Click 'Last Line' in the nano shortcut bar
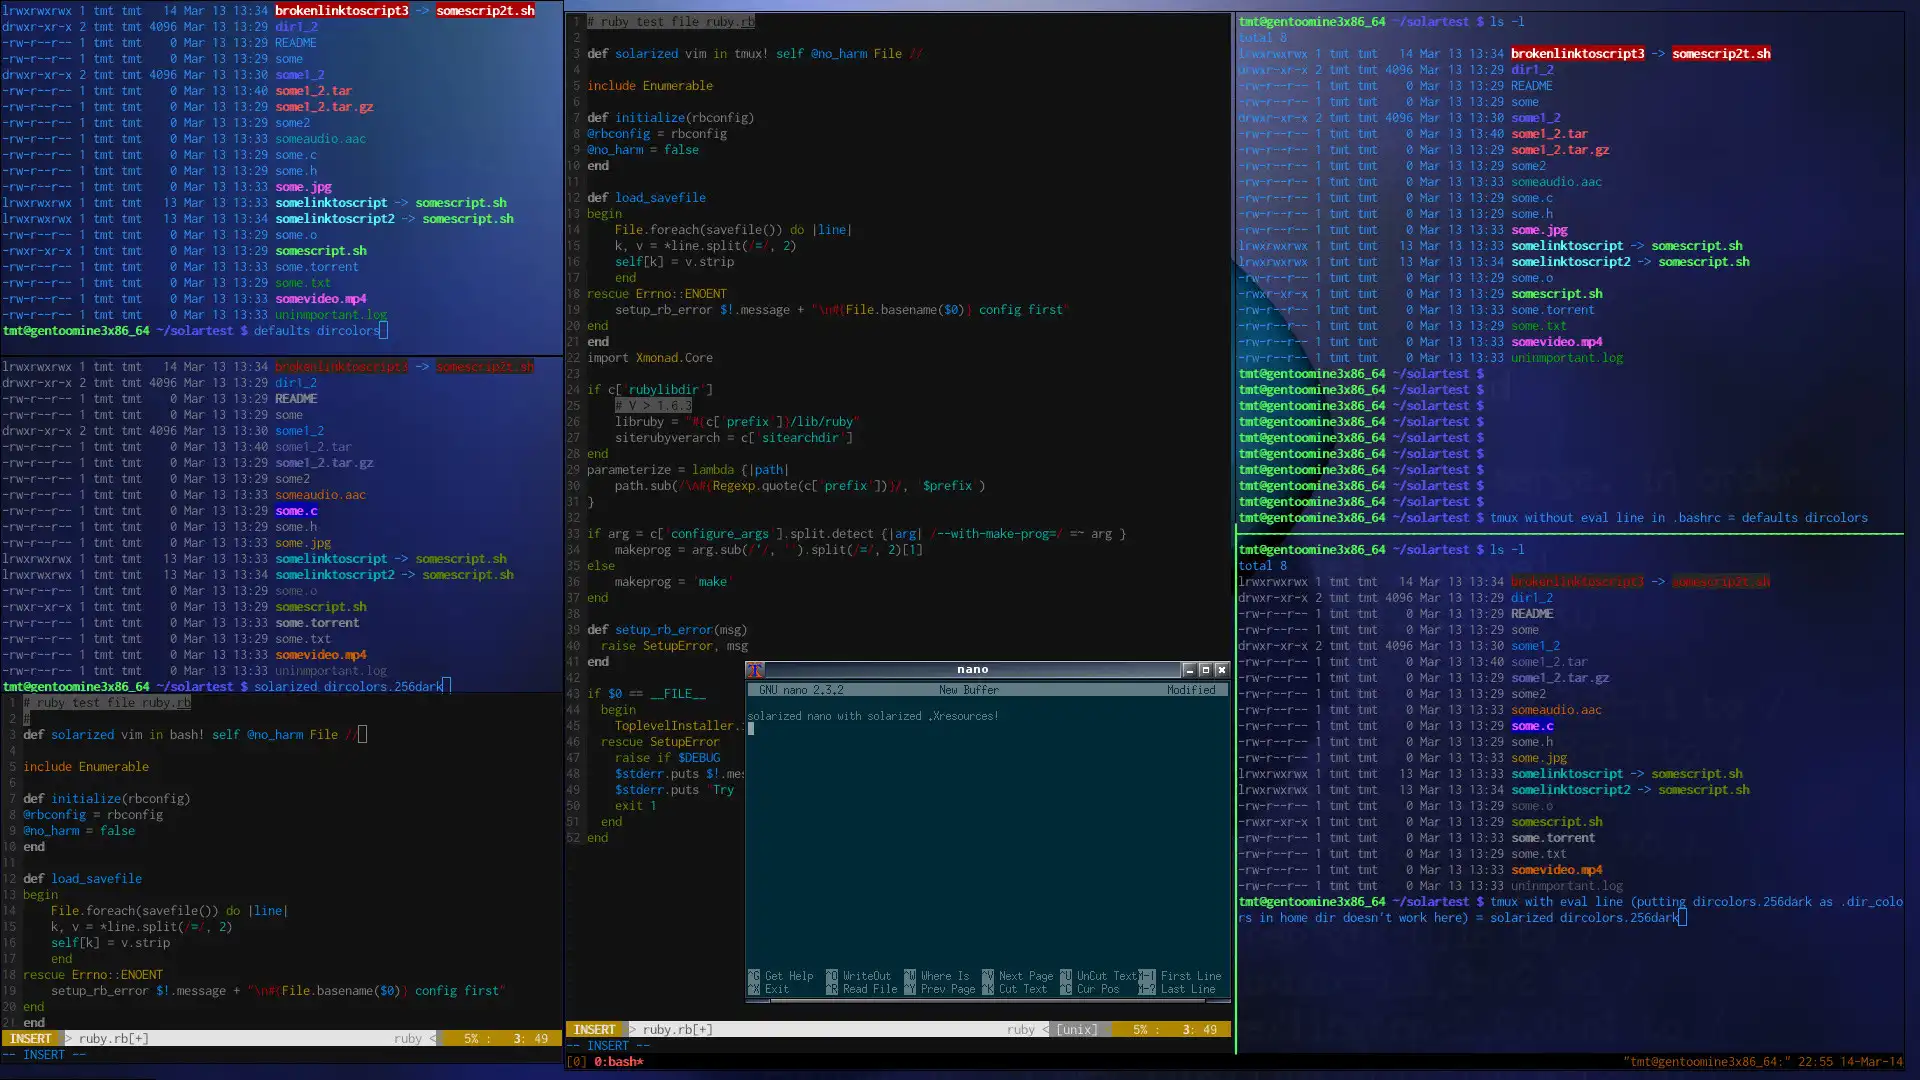The image size is (1920, 1080). 1188,989
